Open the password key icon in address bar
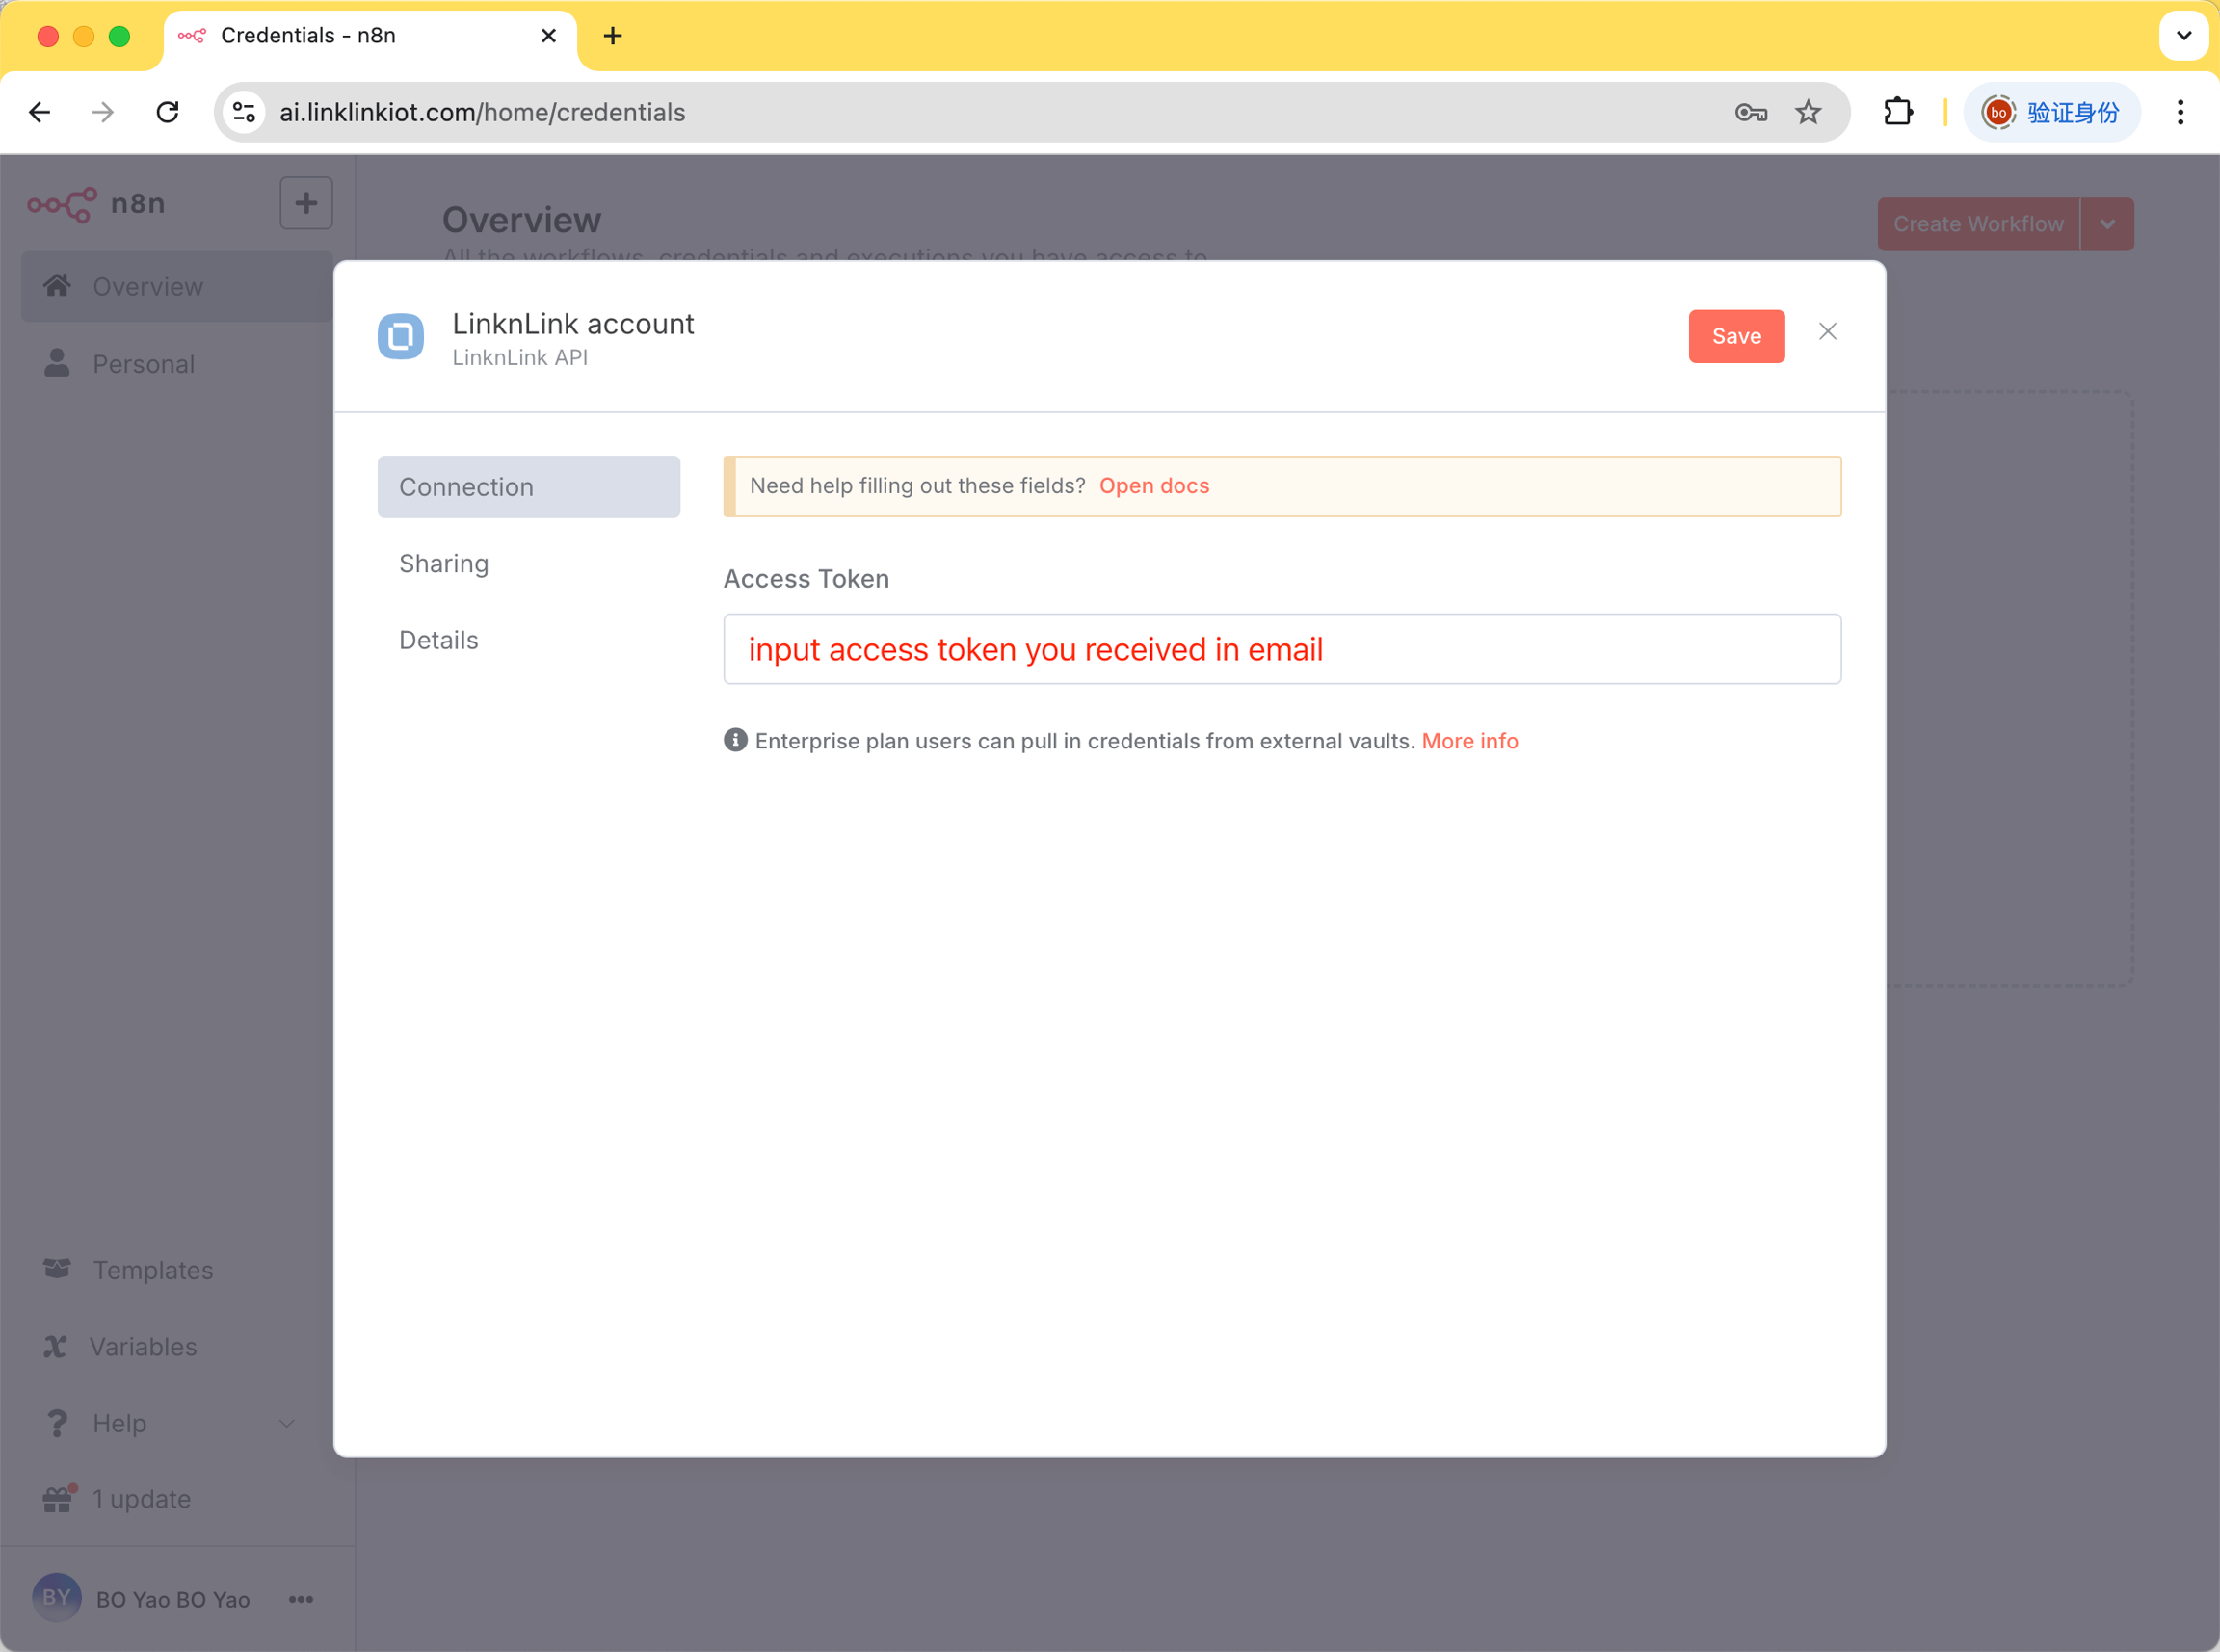Image resolution: width=2220 pixels, height=1652 pixels. point(1751,112)
